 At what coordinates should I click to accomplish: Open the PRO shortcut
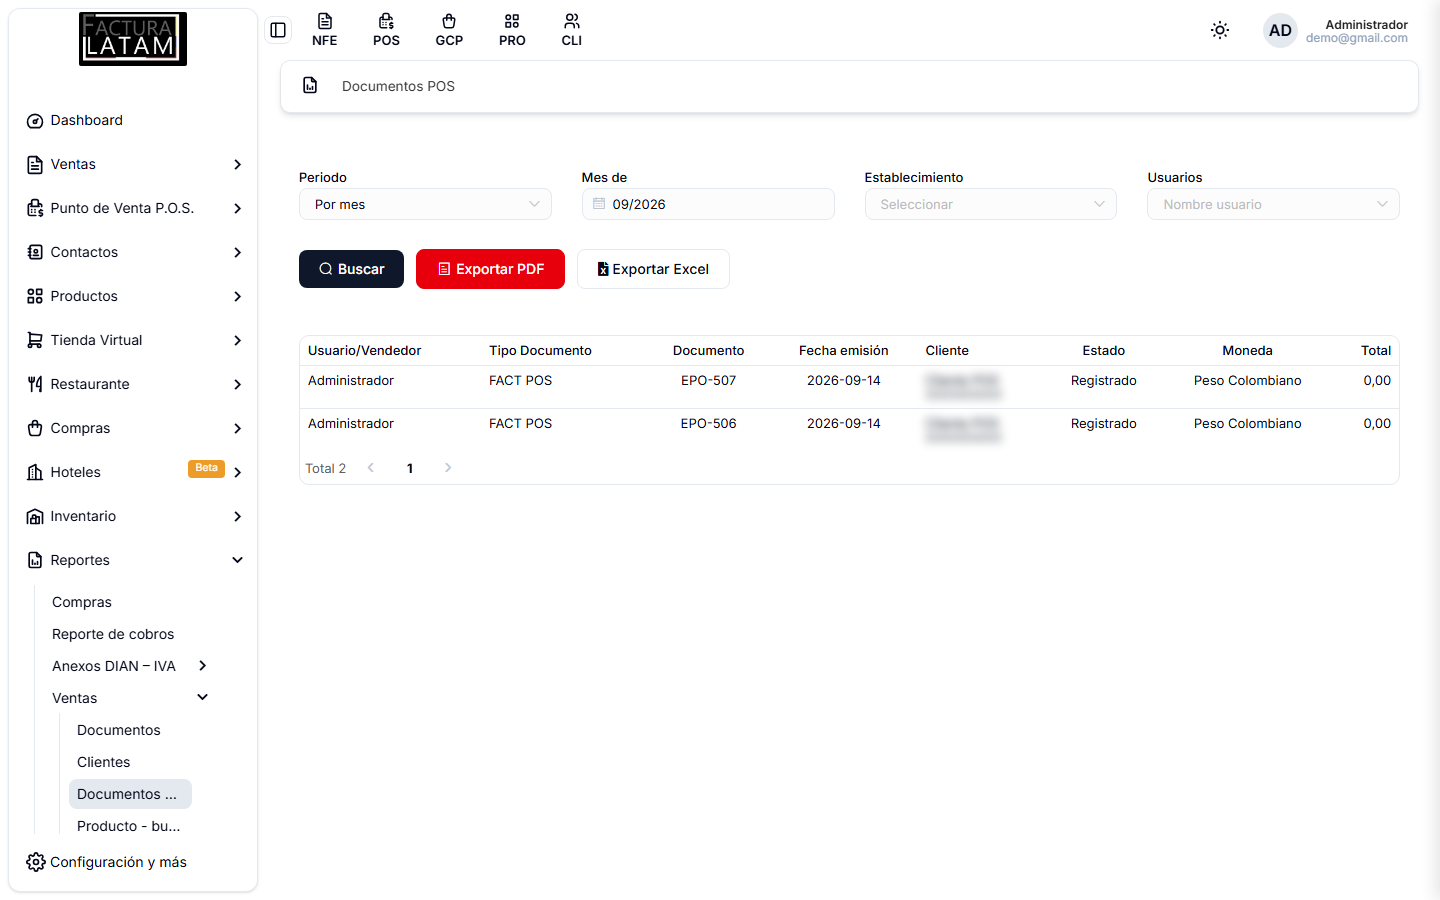coord(512,30)
